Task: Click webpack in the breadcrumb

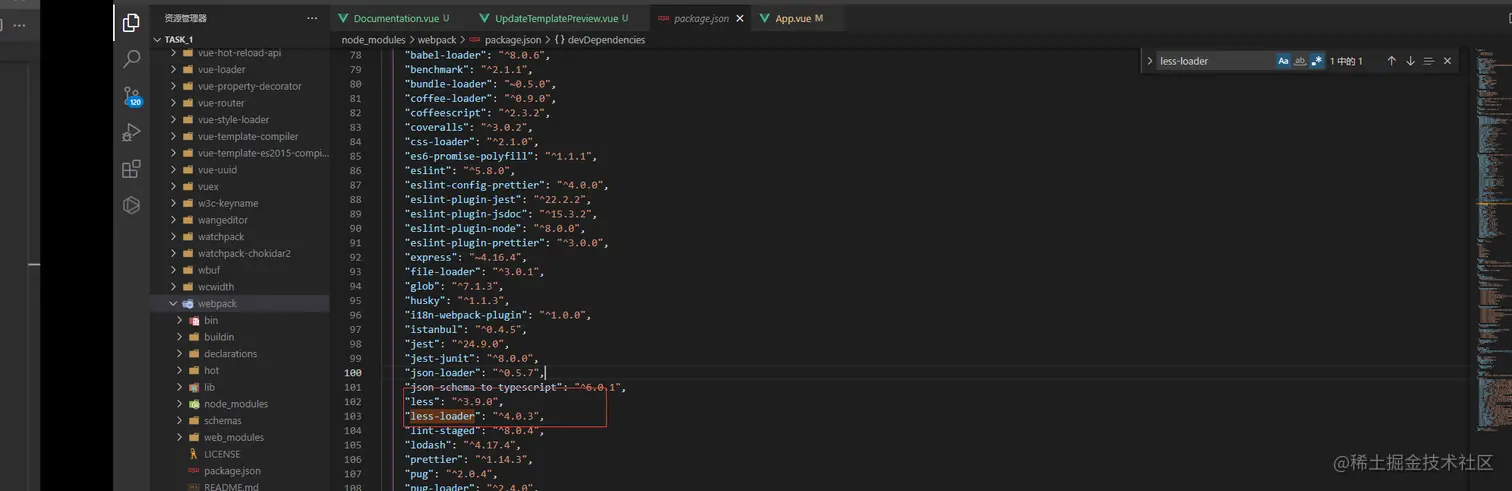Action: 437,40
